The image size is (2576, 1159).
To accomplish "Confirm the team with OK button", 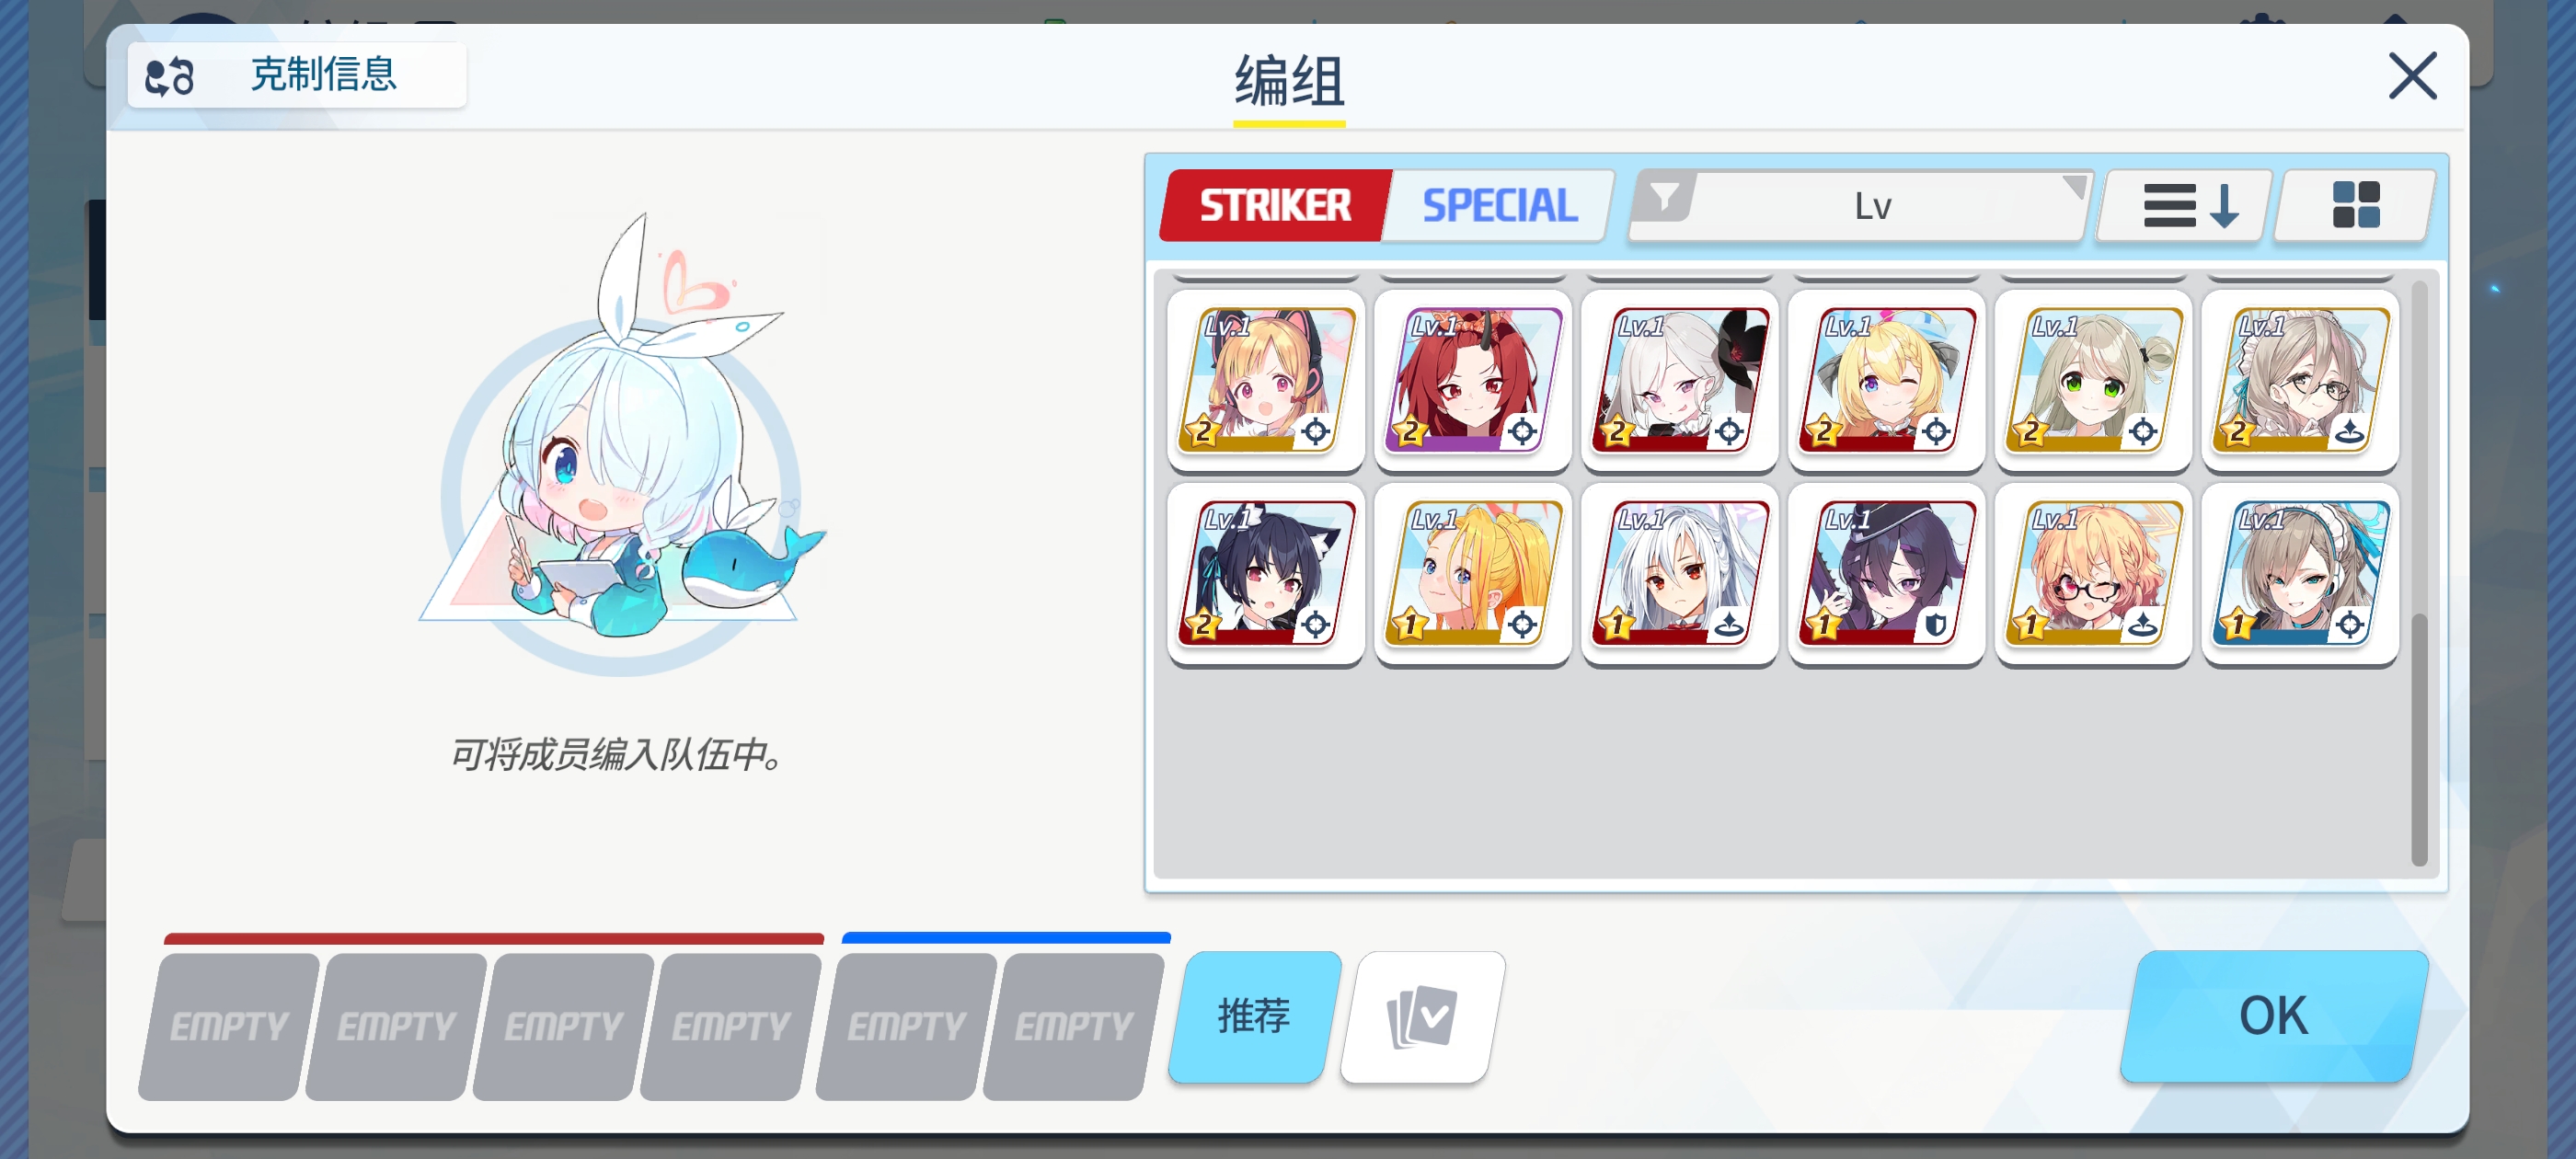I will pyautogui.click(x=2273, y=1016).
